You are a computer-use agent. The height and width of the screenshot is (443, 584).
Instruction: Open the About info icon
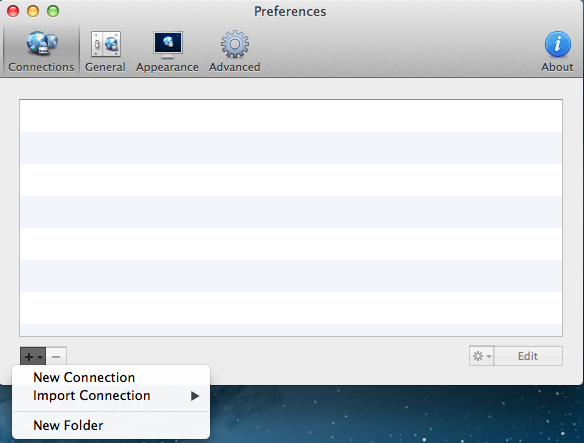(x=558, y=44)
